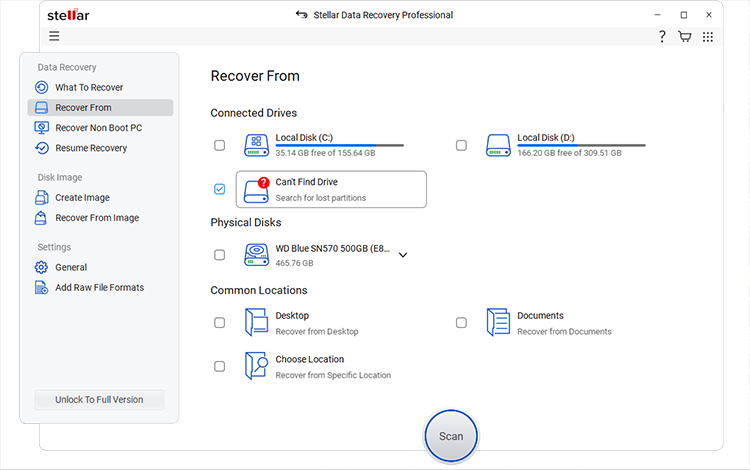Click WD Blue SN570 500GB disk name
The image size is (750, 470).
[332, 249]
